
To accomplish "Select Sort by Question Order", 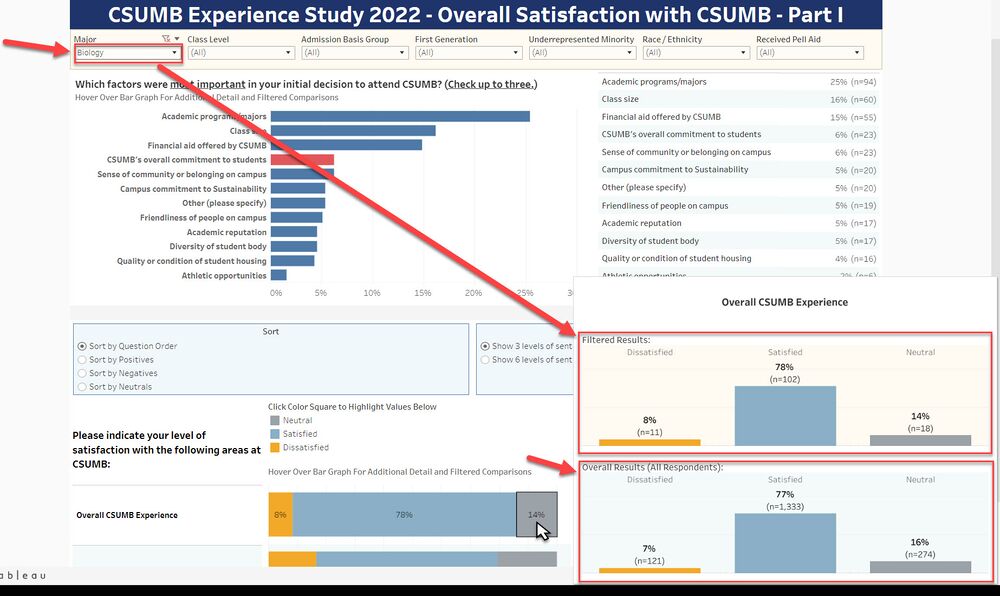I will pos(82,346).
